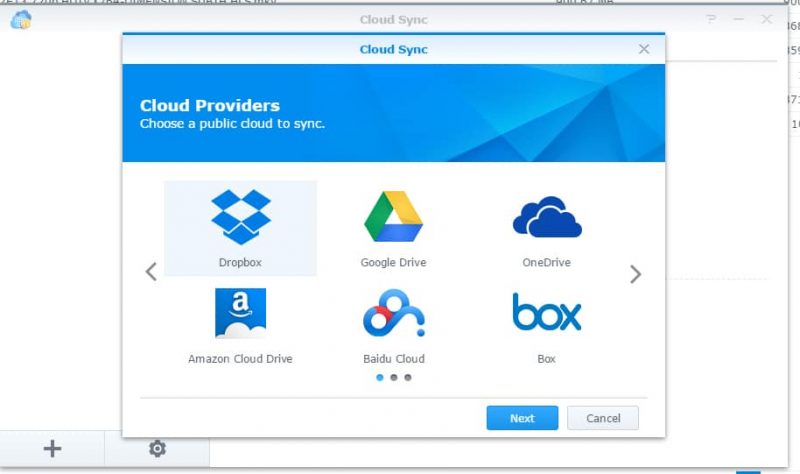Minimize the Cloud Sync main window
This screenshot has width=800, height=474.
point(738,19)
